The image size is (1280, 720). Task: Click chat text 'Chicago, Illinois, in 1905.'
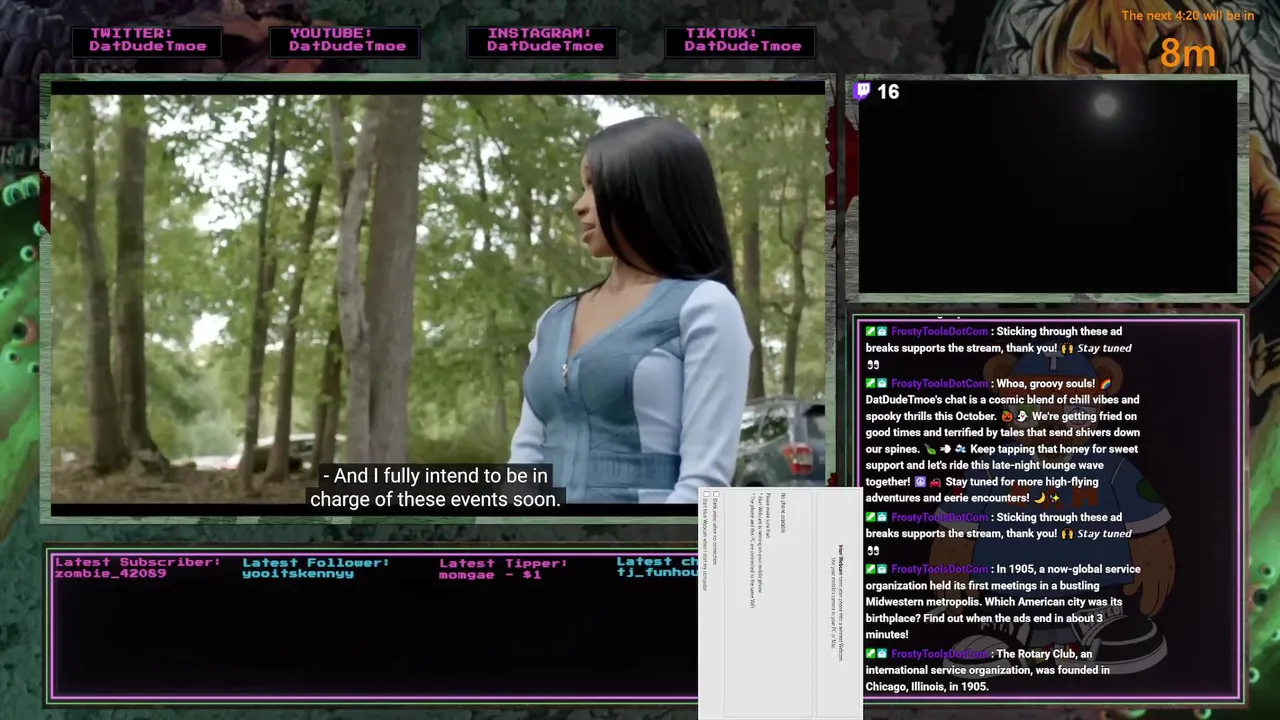[927, 687]
